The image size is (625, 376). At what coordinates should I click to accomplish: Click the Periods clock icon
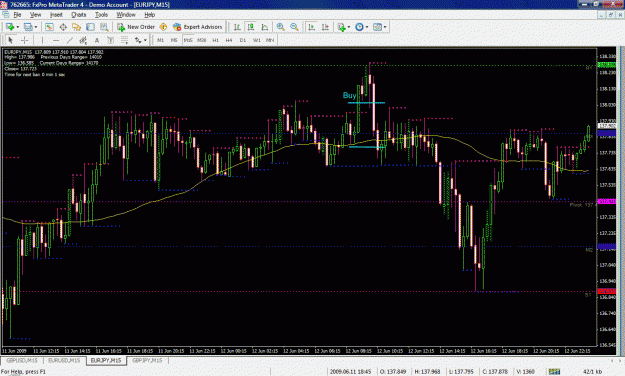[x=360, y=27]
